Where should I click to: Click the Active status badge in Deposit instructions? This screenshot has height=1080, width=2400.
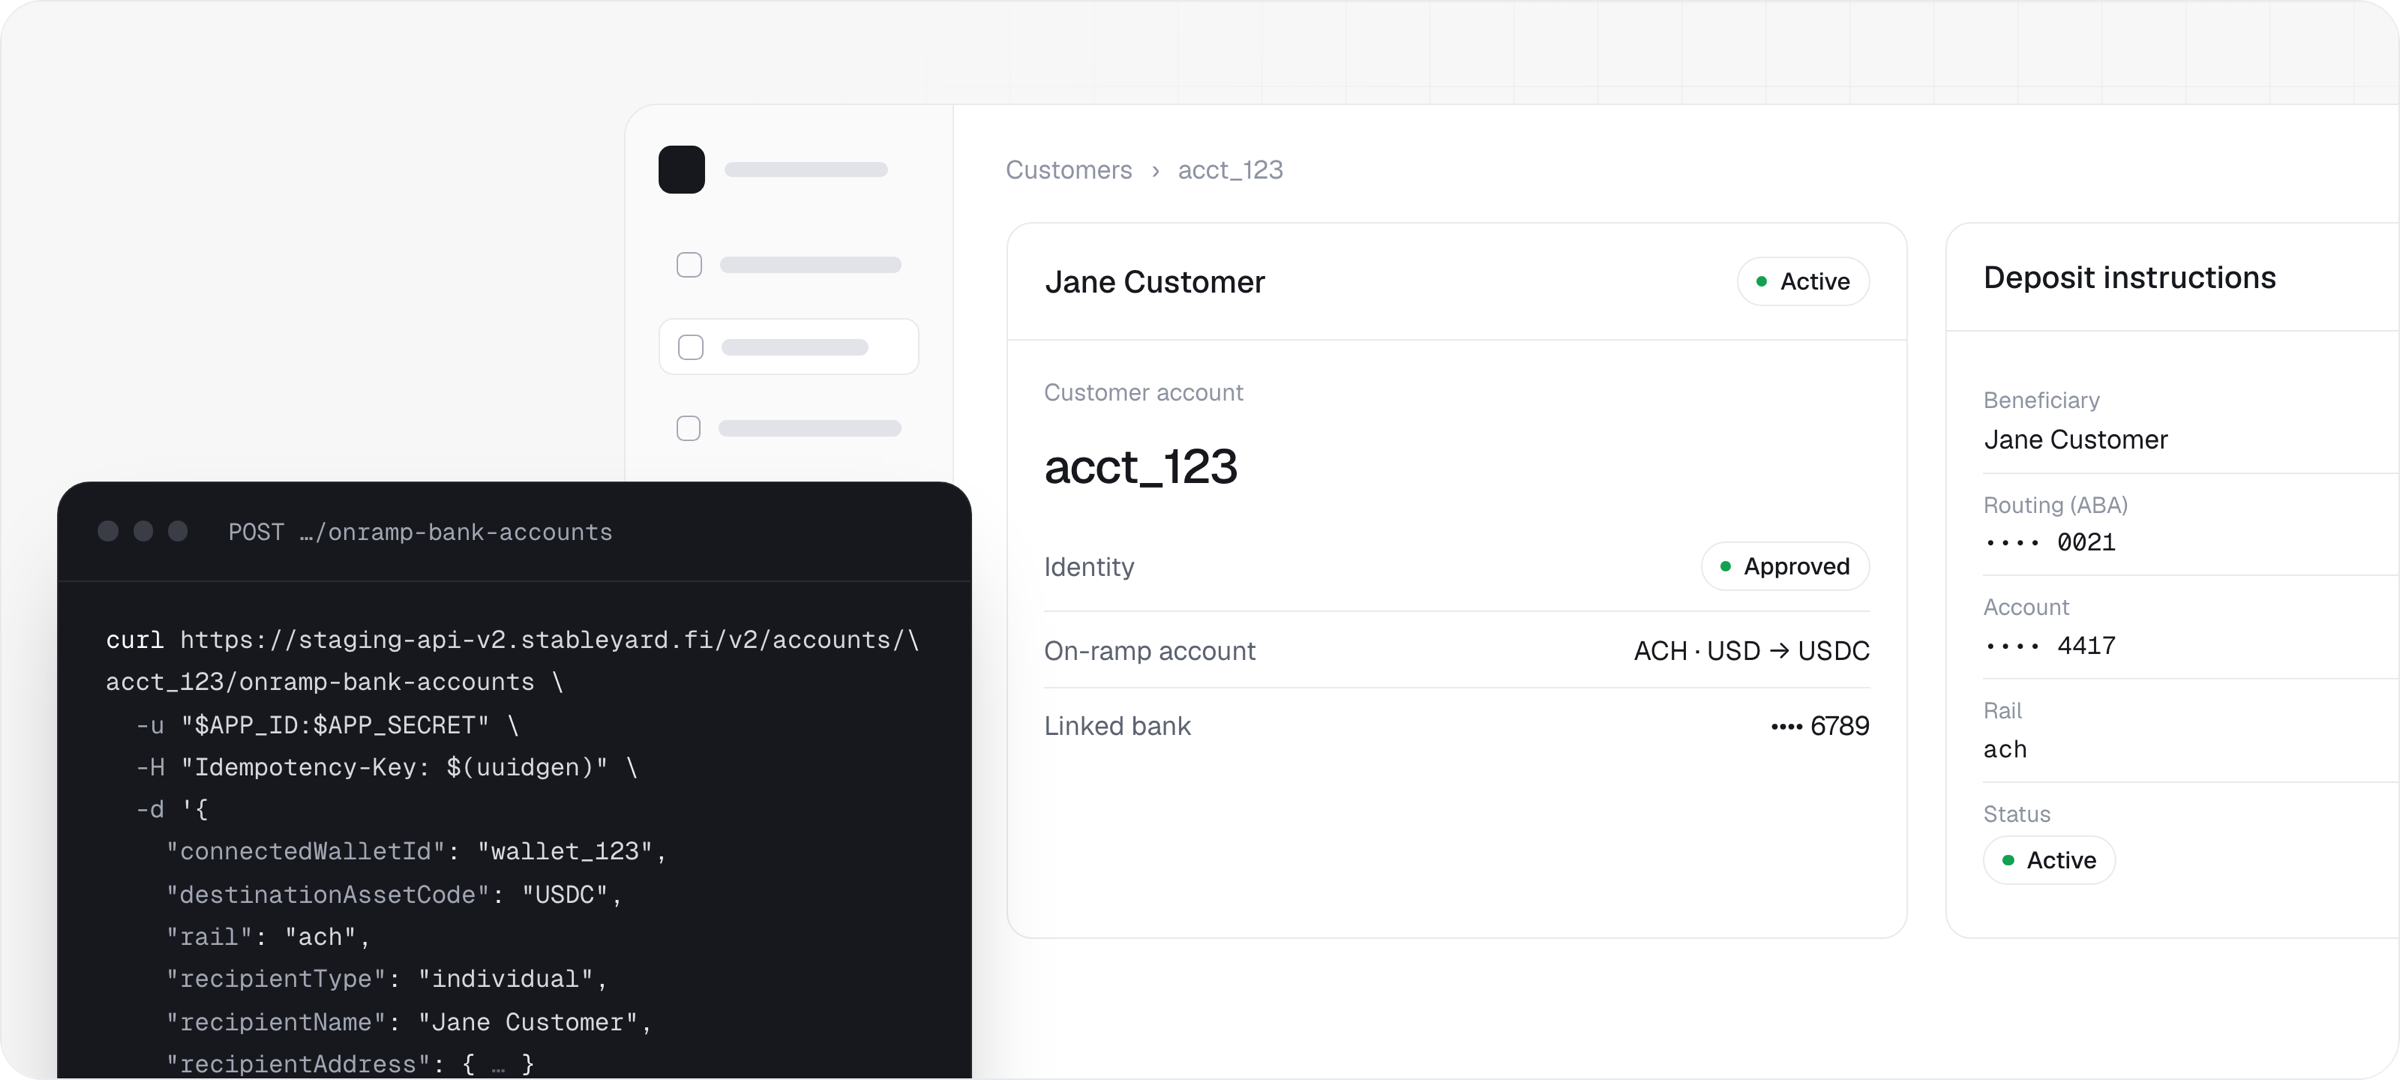2048,860
